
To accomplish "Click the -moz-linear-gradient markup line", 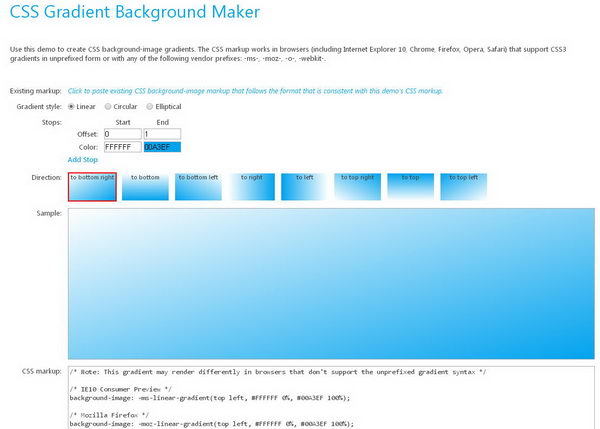I will point(212,424).
